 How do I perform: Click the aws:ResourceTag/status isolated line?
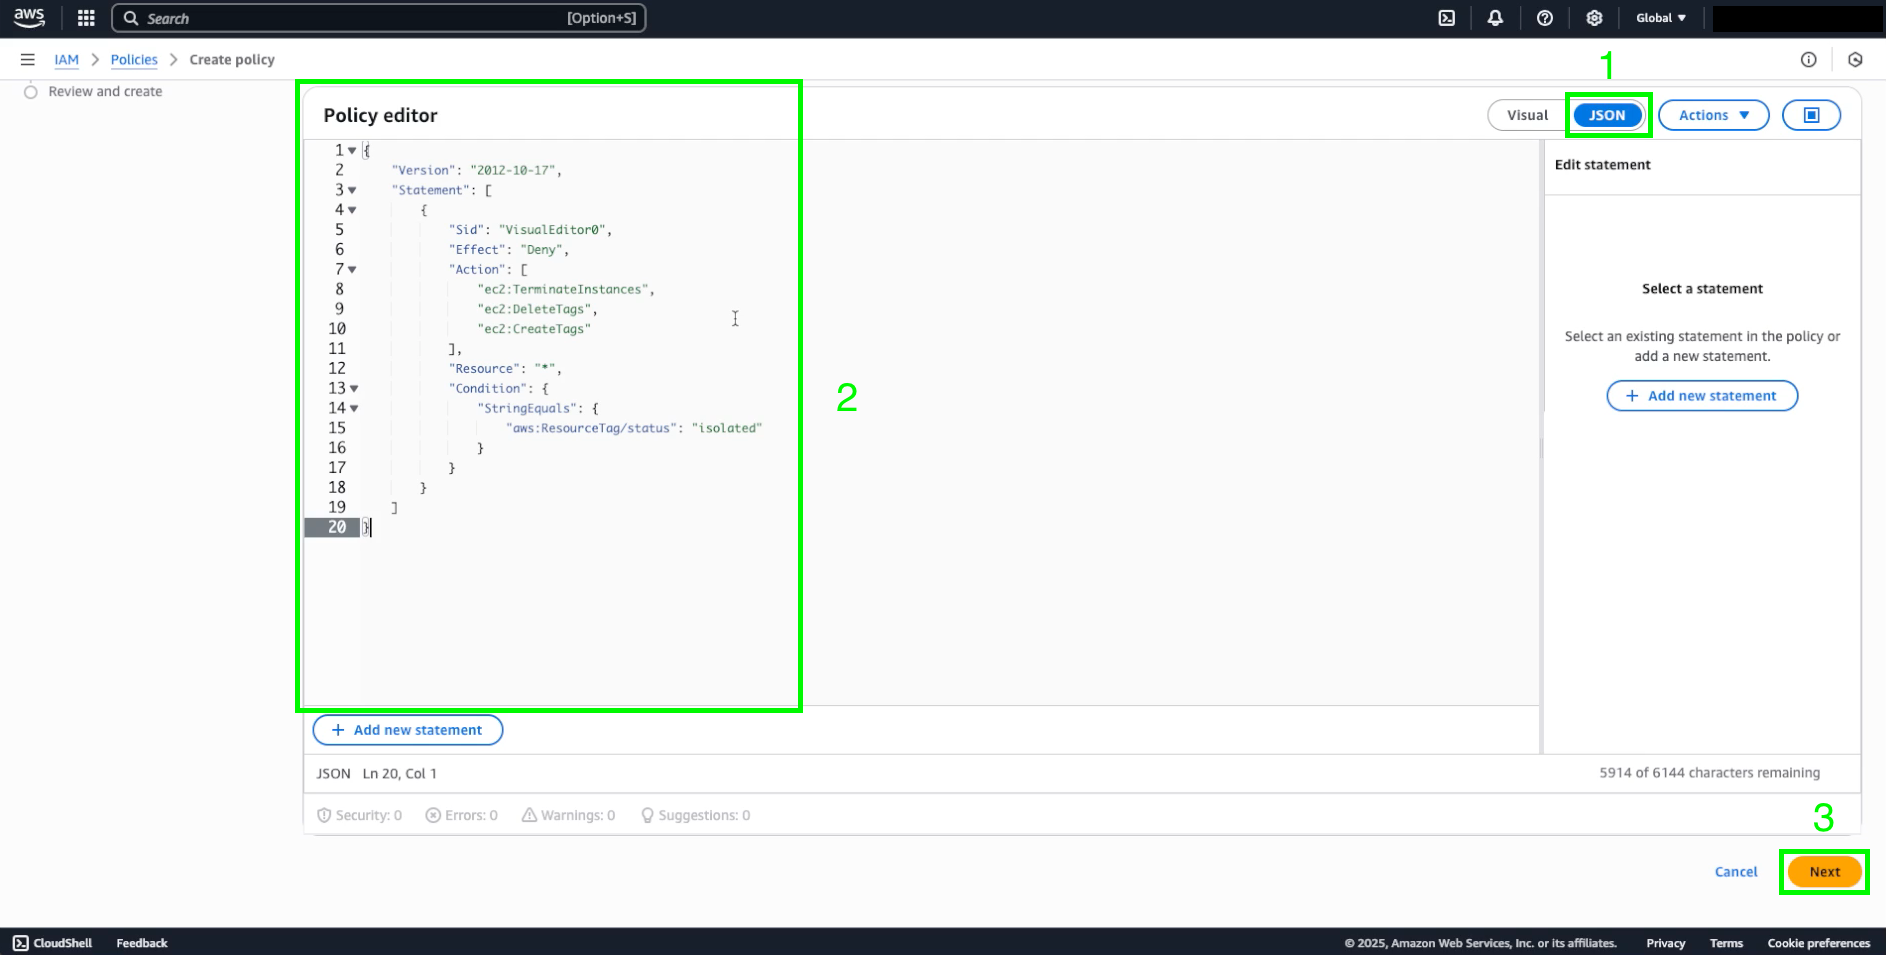pos(634,428)
